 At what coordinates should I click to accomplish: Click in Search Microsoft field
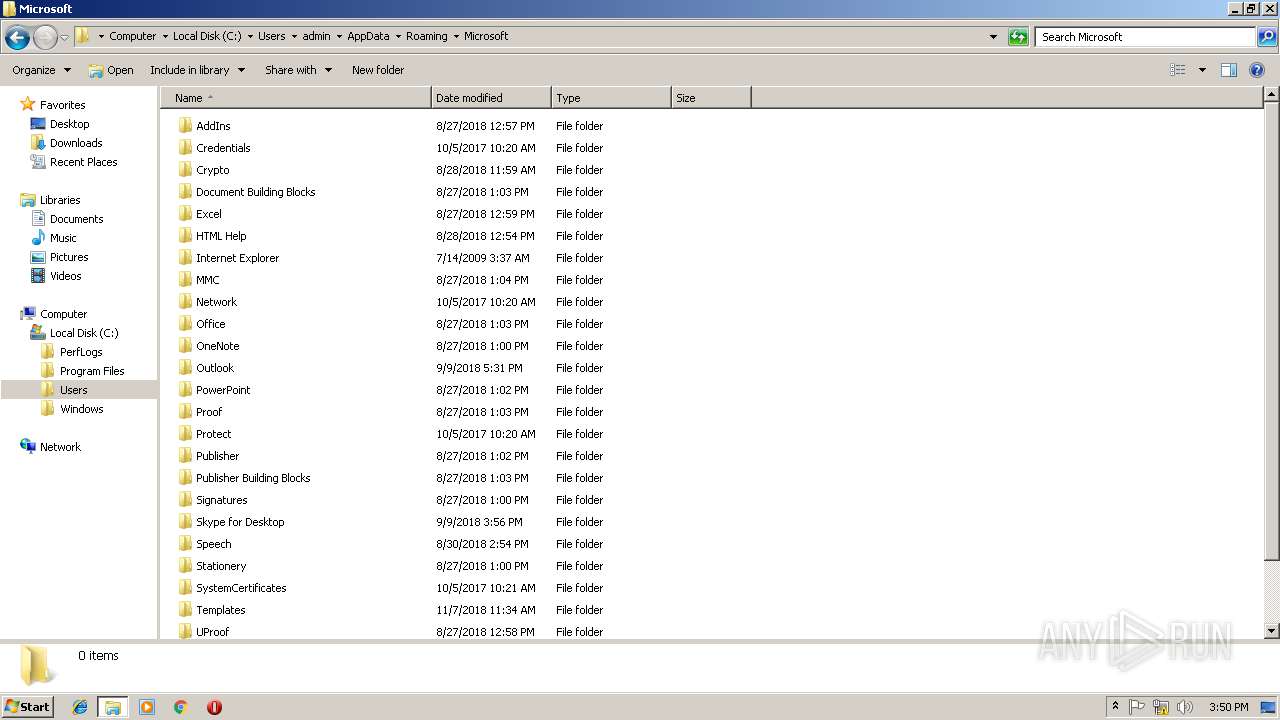pos(1145,37)
